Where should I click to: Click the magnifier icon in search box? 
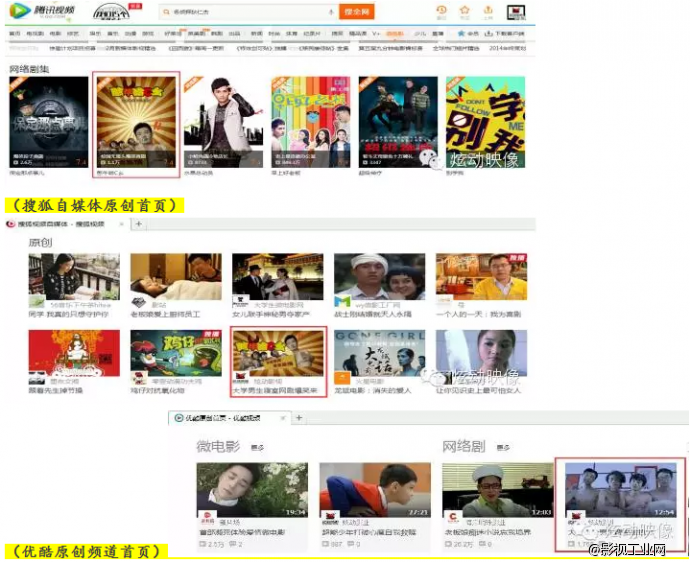pos(165,13)
